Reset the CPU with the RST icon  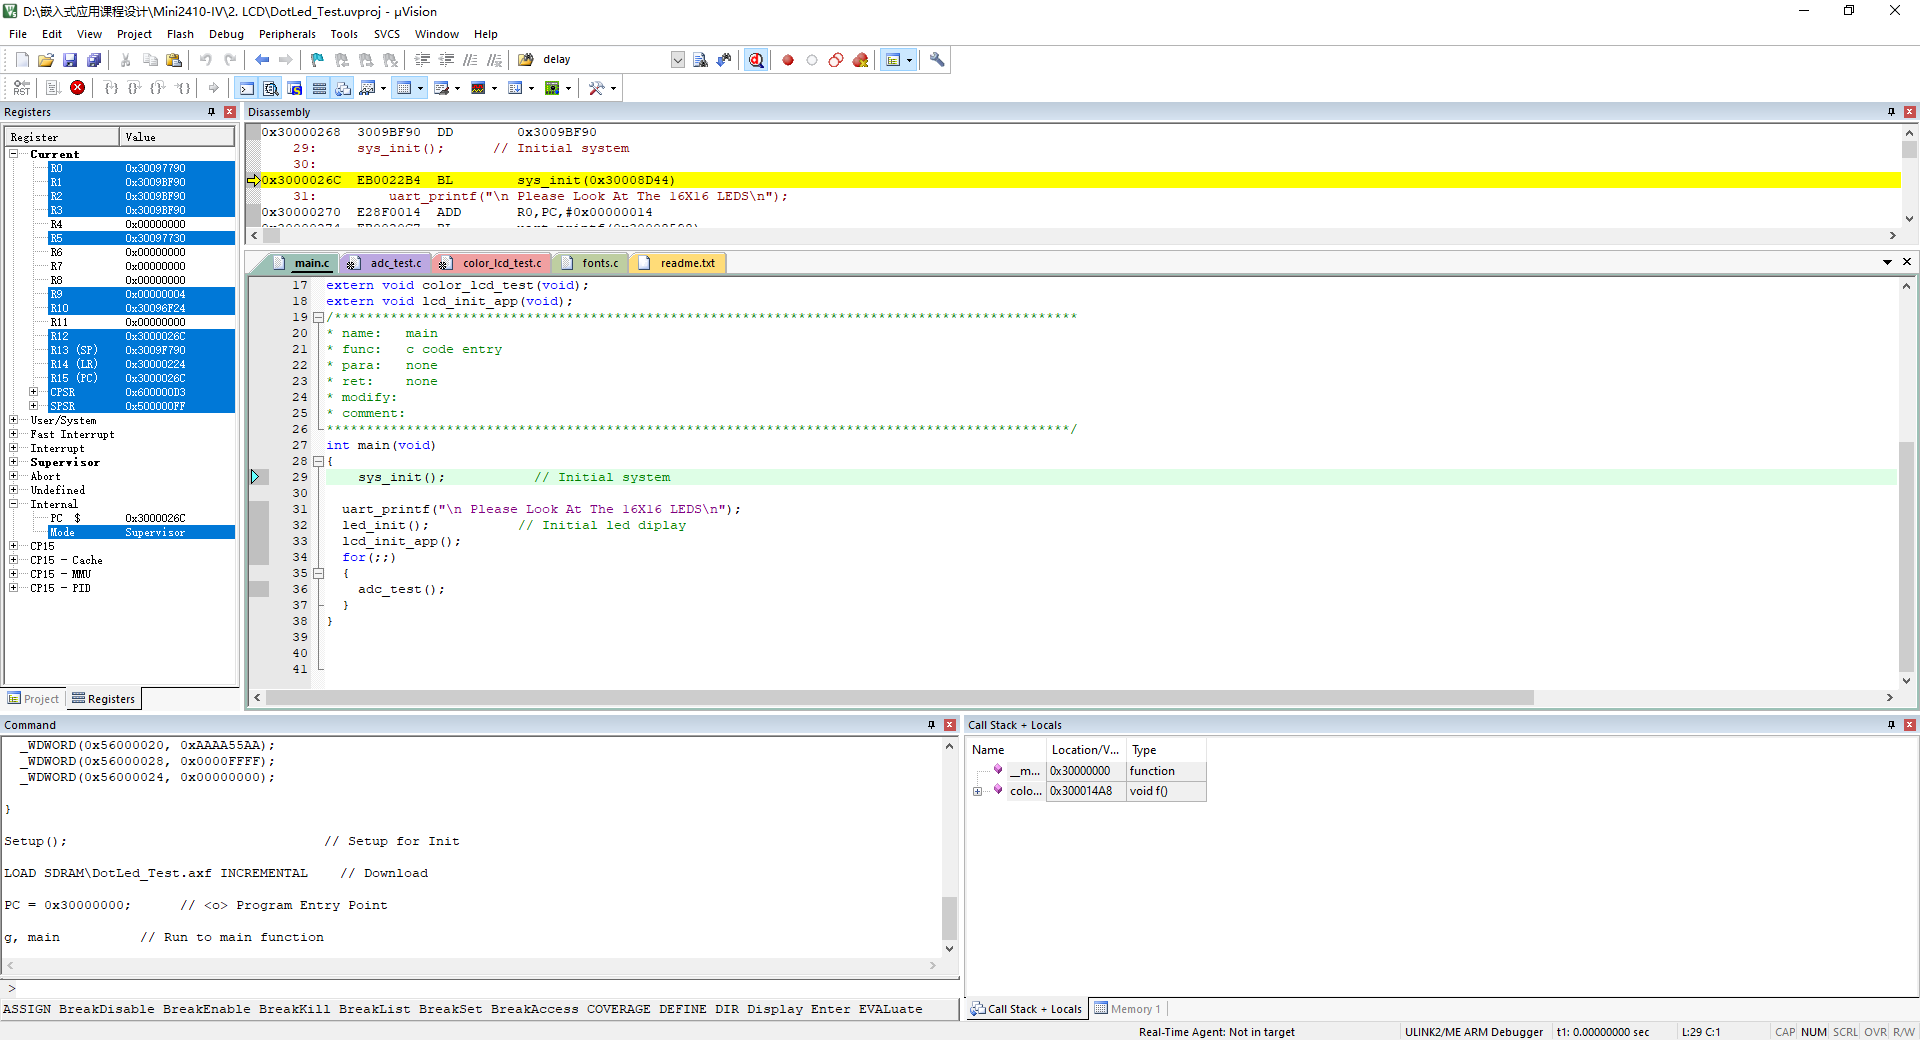[x=22, y=88]
